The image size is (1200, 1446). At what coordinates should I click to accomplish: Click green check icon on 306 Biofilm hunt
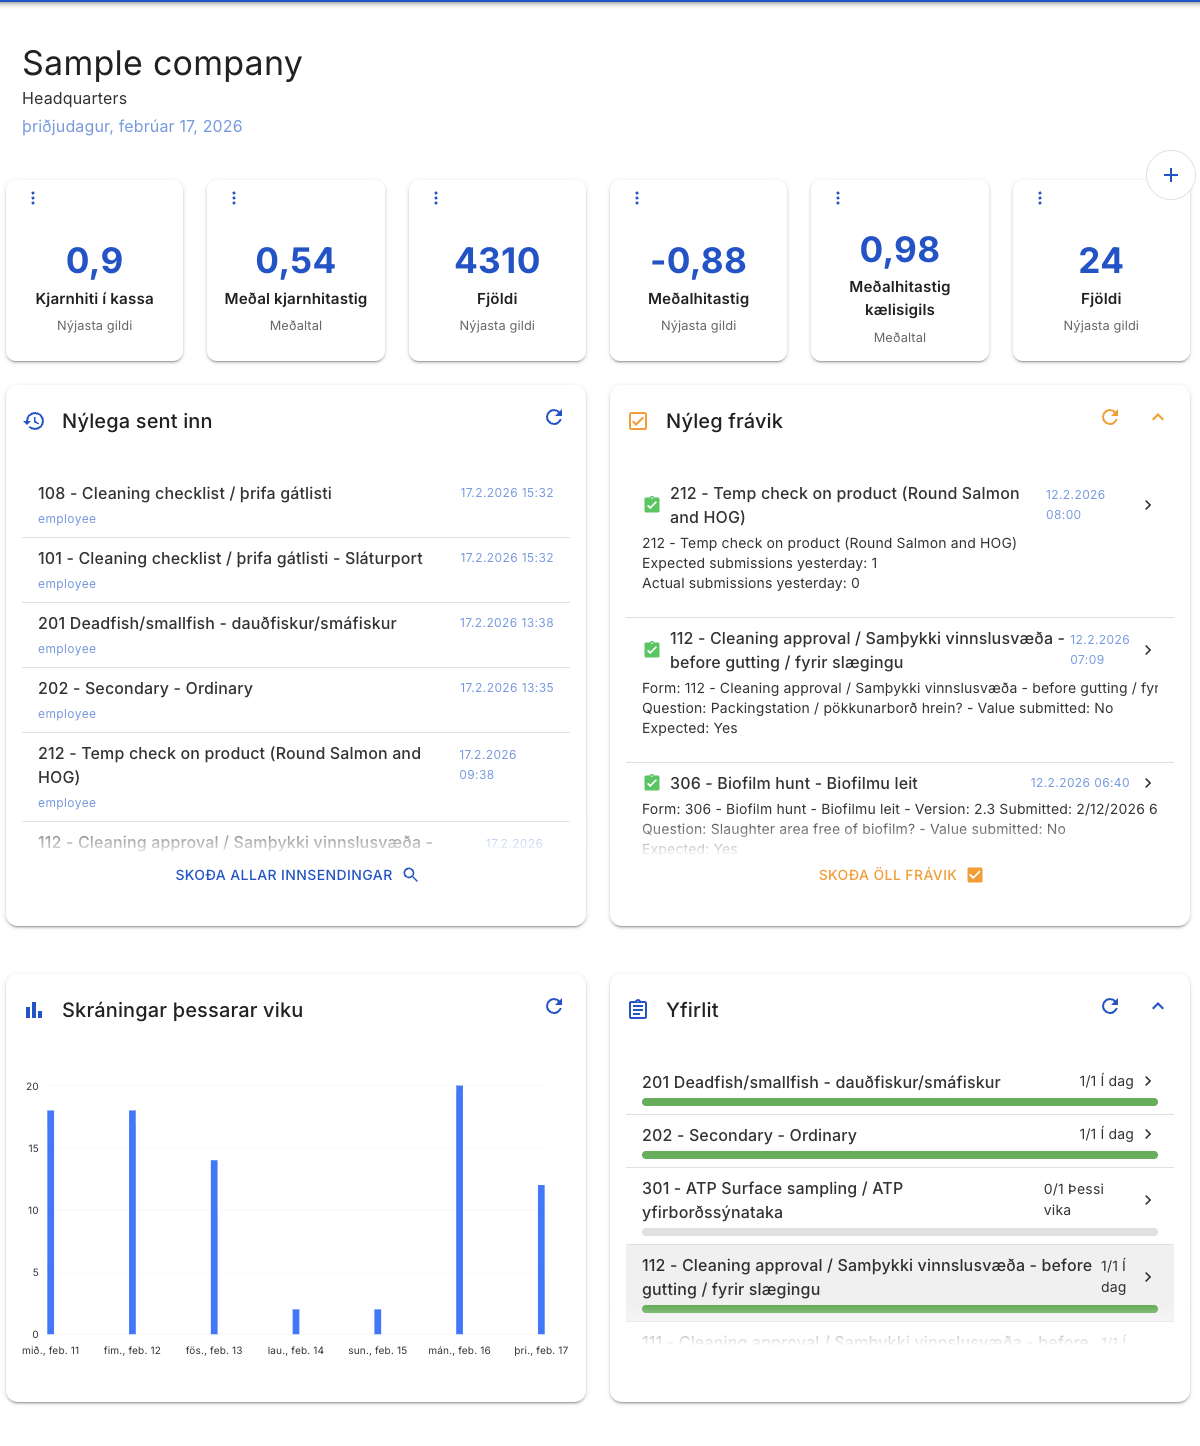point(652,783)
